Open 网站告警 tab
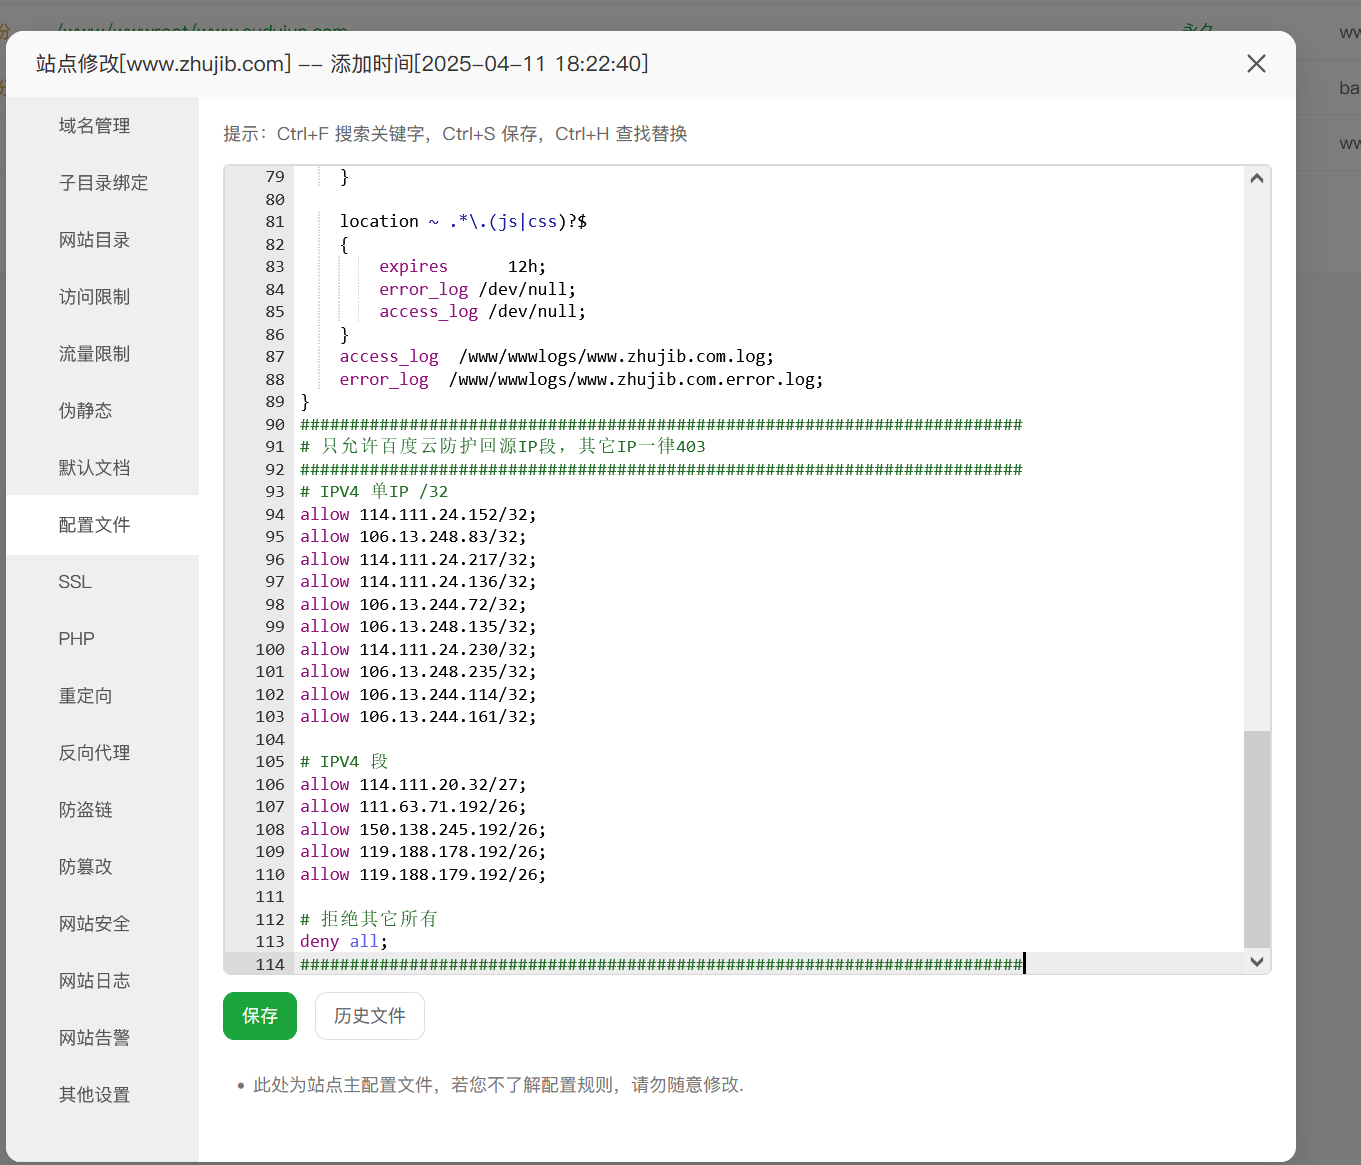The height and width of the screenshot is (1165, 1361). point(95,1038)
